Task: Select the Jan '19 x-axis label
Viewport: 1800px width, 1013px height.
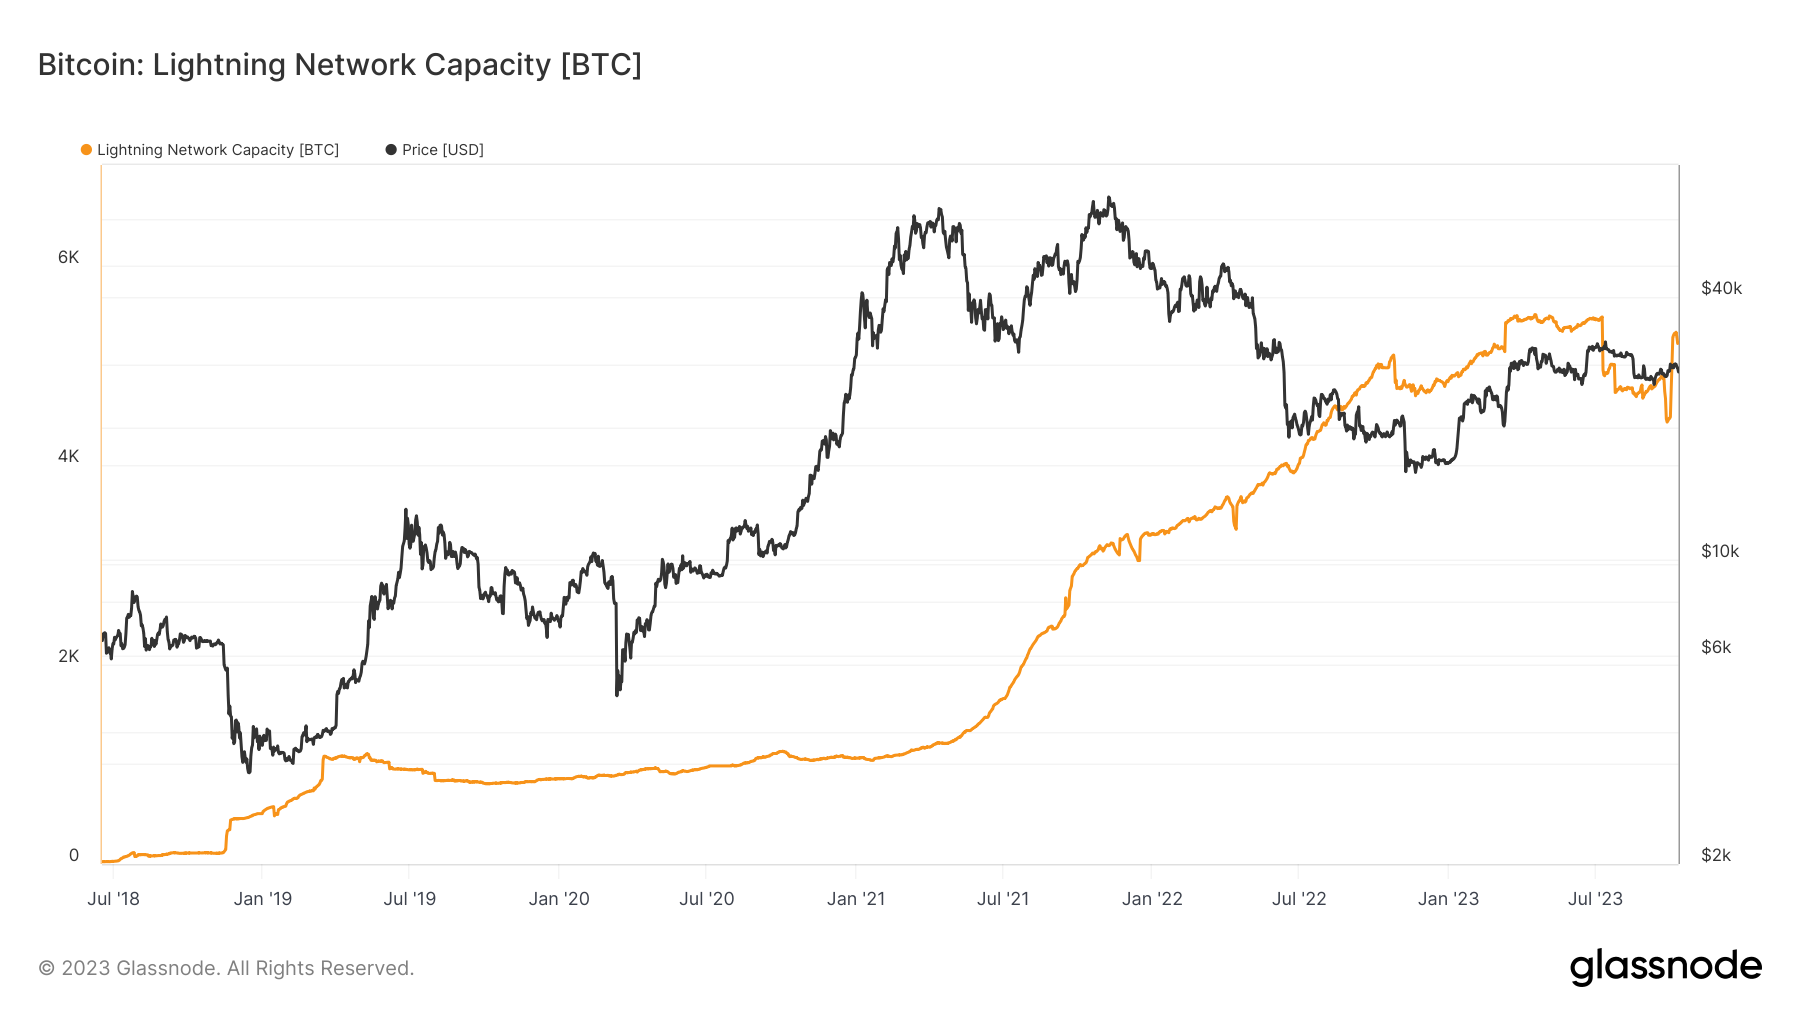Action: click(x=263, y=899)
